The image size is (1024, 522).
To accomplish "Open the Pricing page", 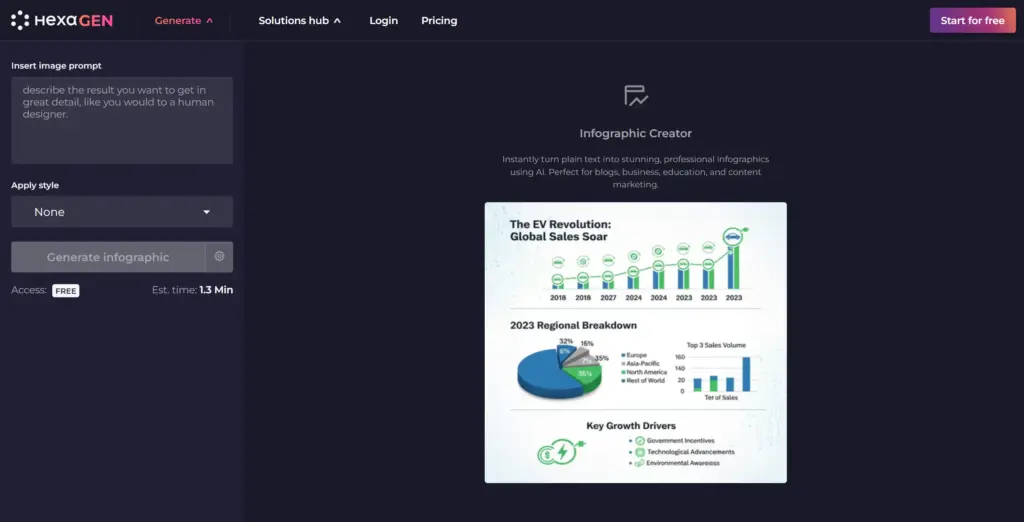I will pos(439,21).
